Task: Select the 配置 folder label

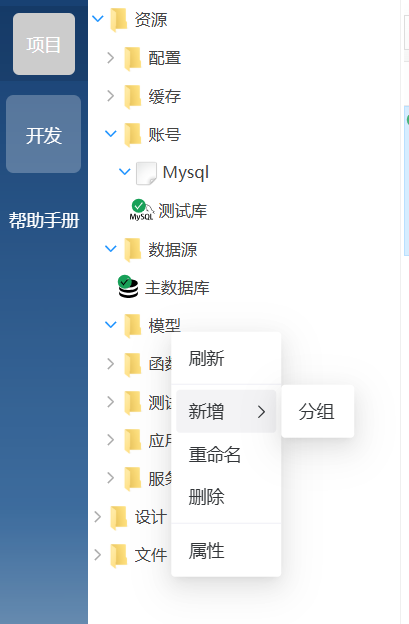Action: click(x=165, y=58)
